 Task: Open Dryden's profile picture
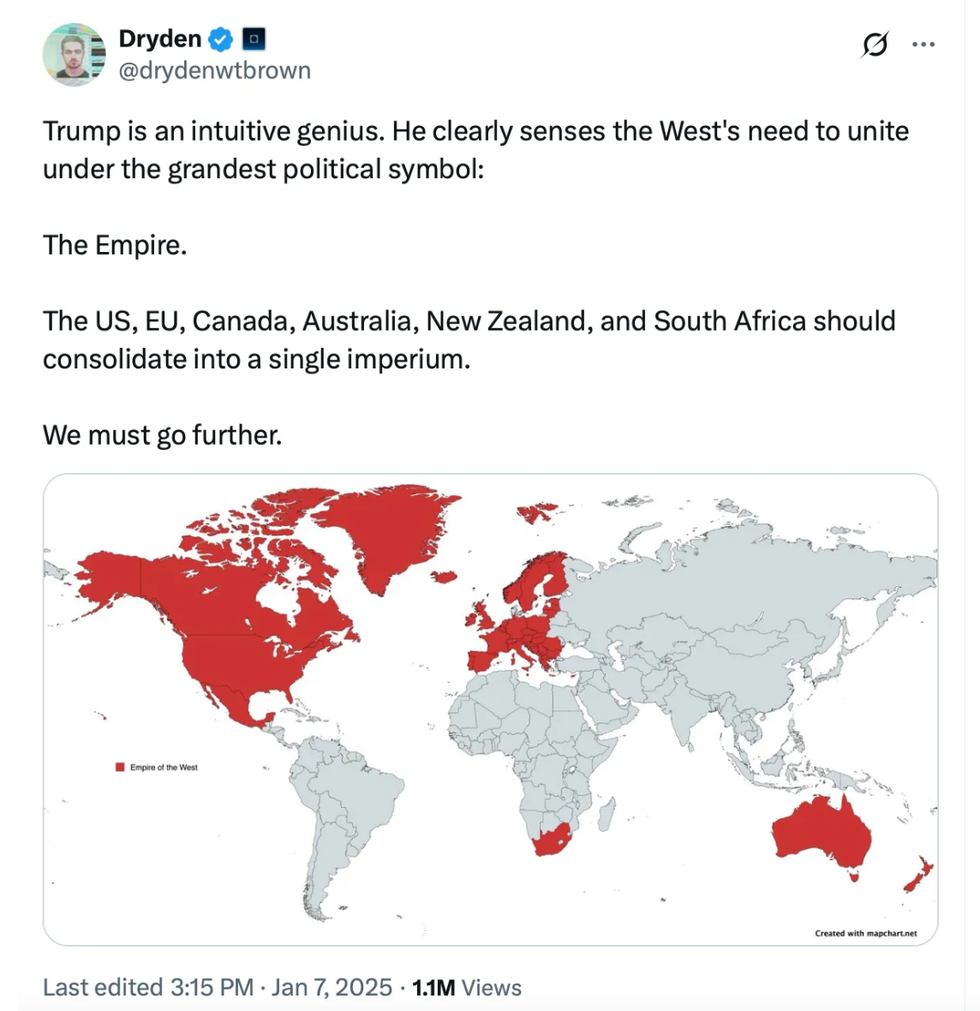pyautogui.click(x=75, y=54)
